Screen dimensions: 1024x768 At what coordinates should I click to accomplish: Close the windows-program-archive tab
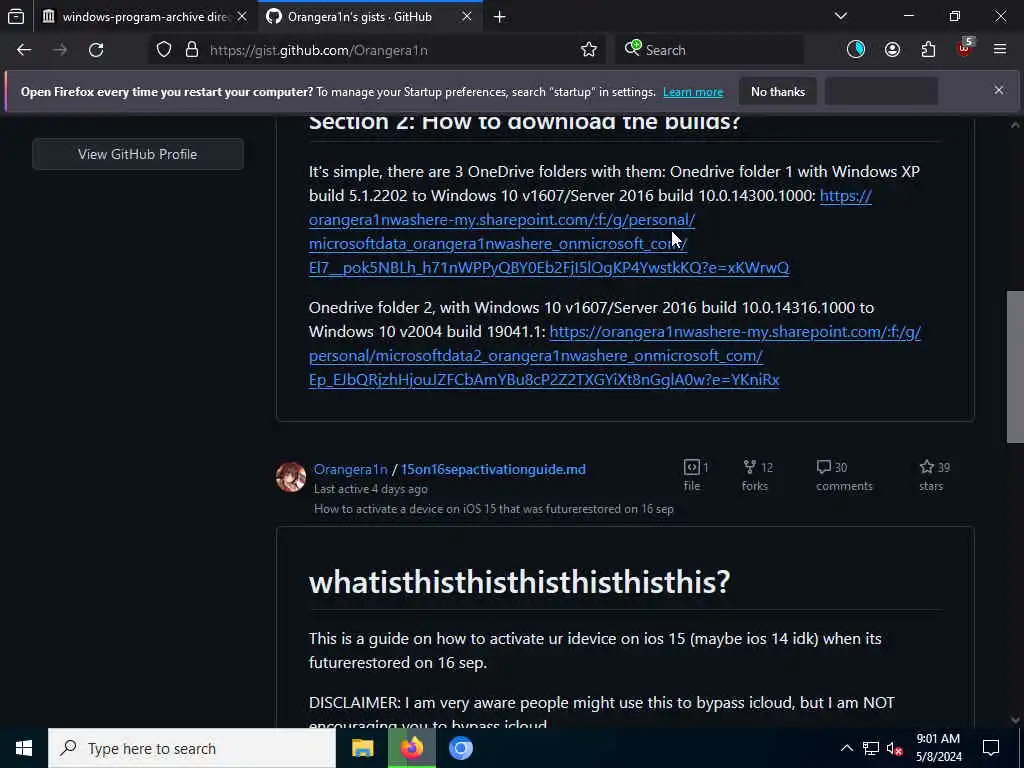point(242,16)
